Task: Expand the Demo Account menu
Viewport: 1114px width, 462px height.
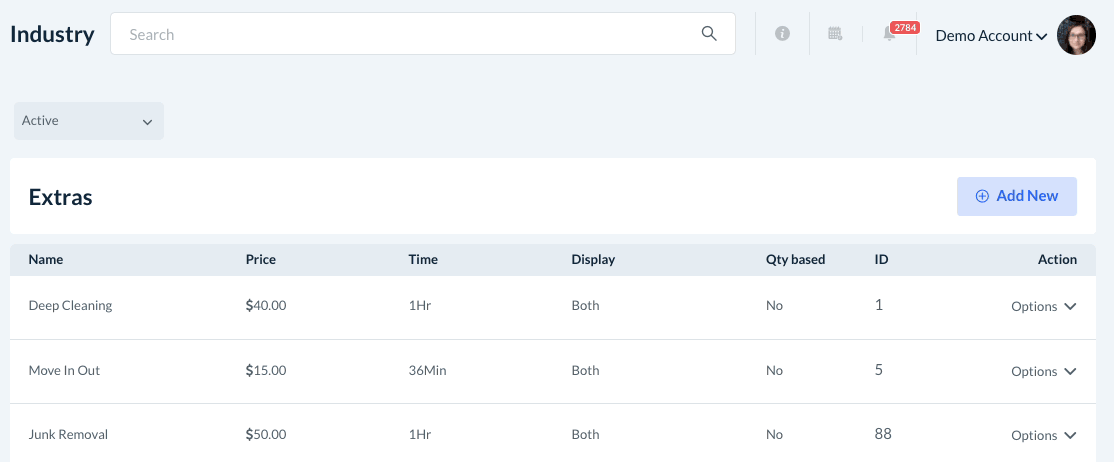Action: (x=990, y=35)
